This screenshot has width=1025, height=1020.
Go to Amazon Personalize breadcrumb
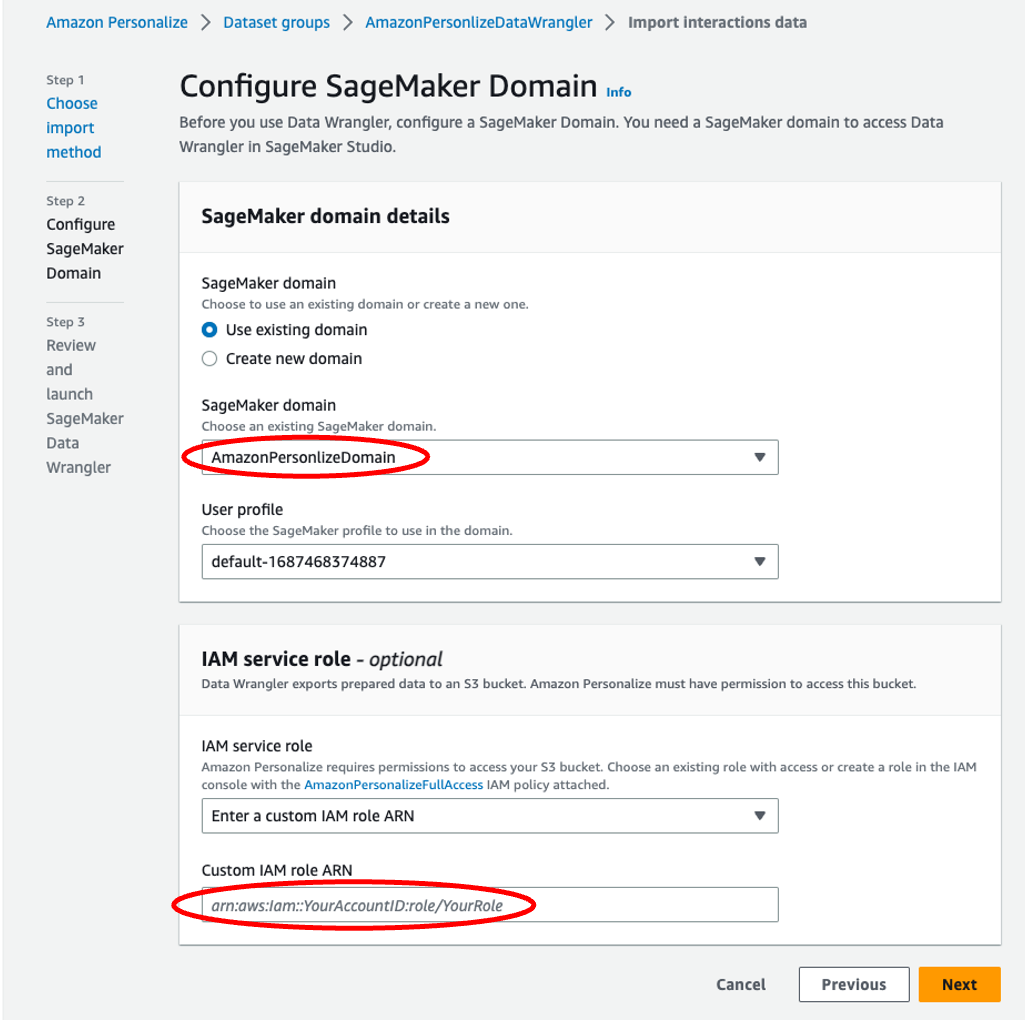click(117, 22)
